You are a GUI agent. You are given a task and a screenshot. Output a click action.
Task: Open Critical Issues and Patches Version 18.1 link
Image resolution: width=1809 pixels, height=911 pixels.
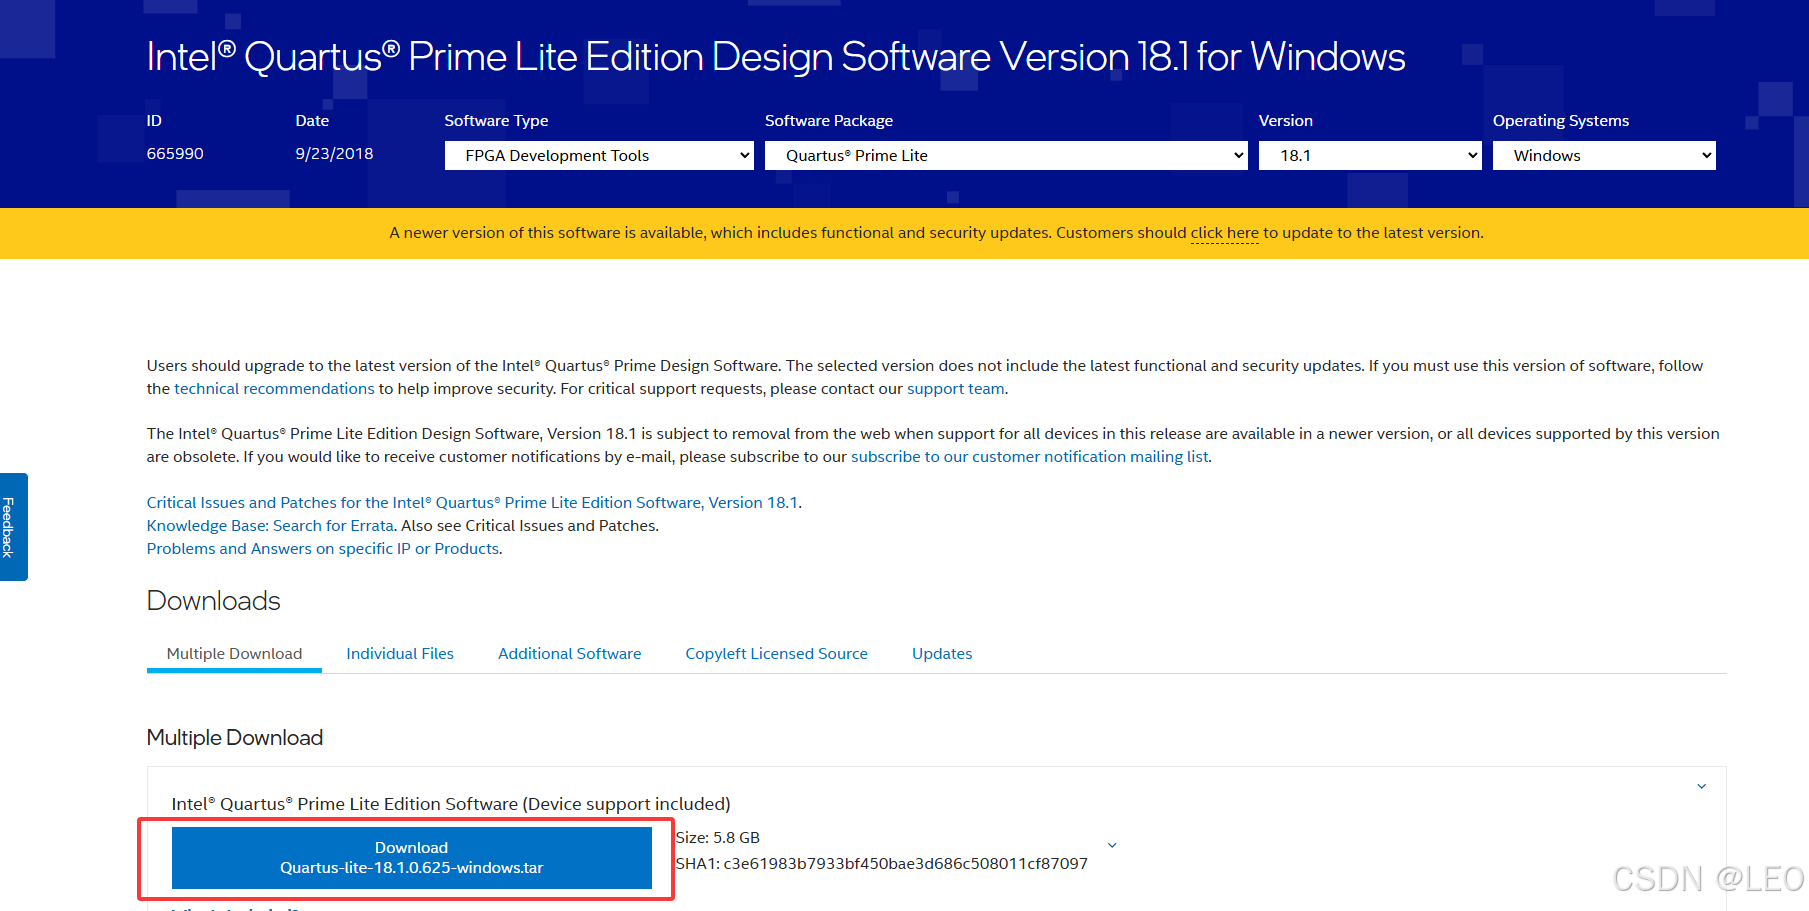(x=473, y=502)
